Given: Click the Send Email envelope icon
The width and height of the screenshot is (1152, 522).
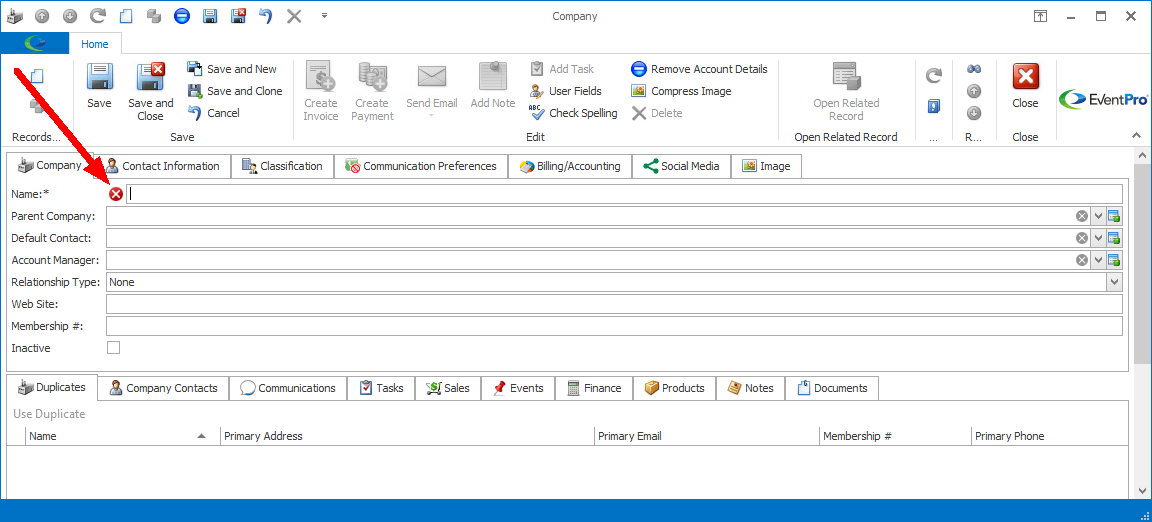Looking at the screenshot, I should [432, 76].
